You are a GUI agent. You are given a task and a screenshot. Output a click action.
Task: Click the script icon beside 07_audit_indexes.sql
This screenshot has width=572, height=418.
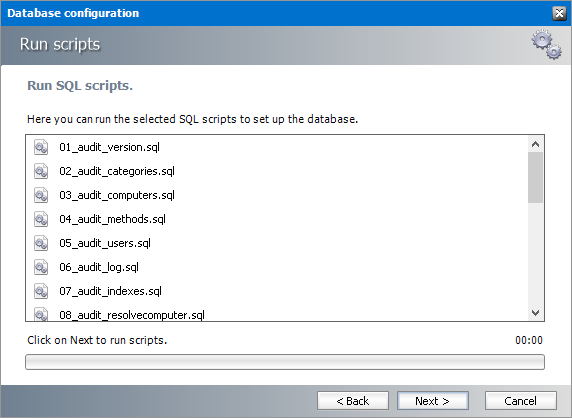coord(41,291)
